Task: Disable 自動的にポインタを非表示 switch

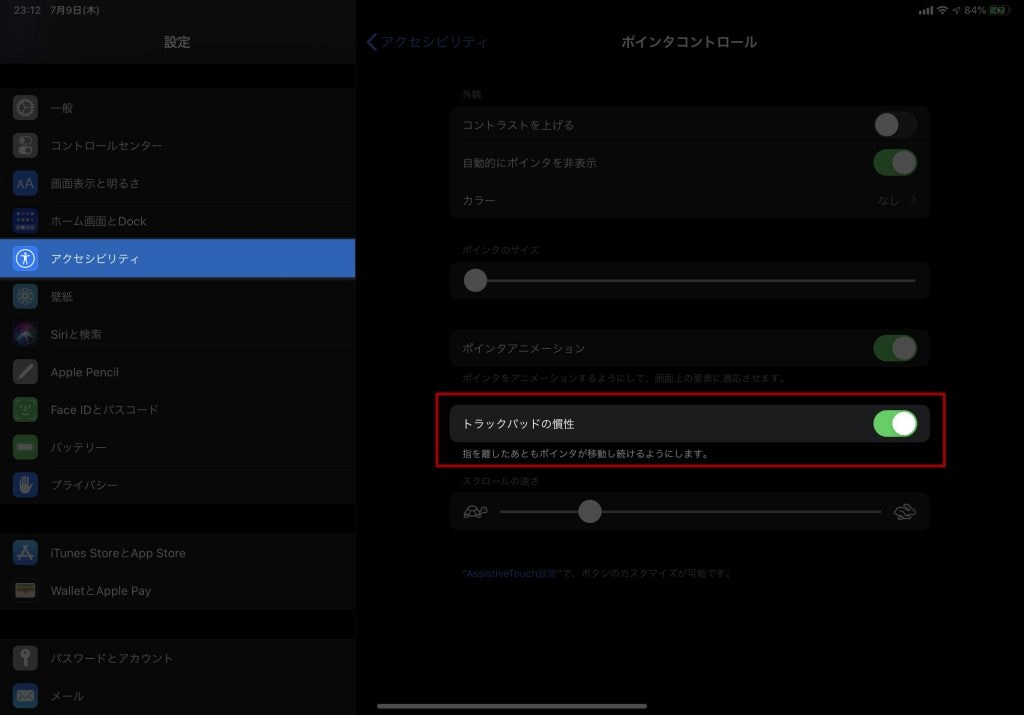Action: pyautogui.click(x=894, y=163)
